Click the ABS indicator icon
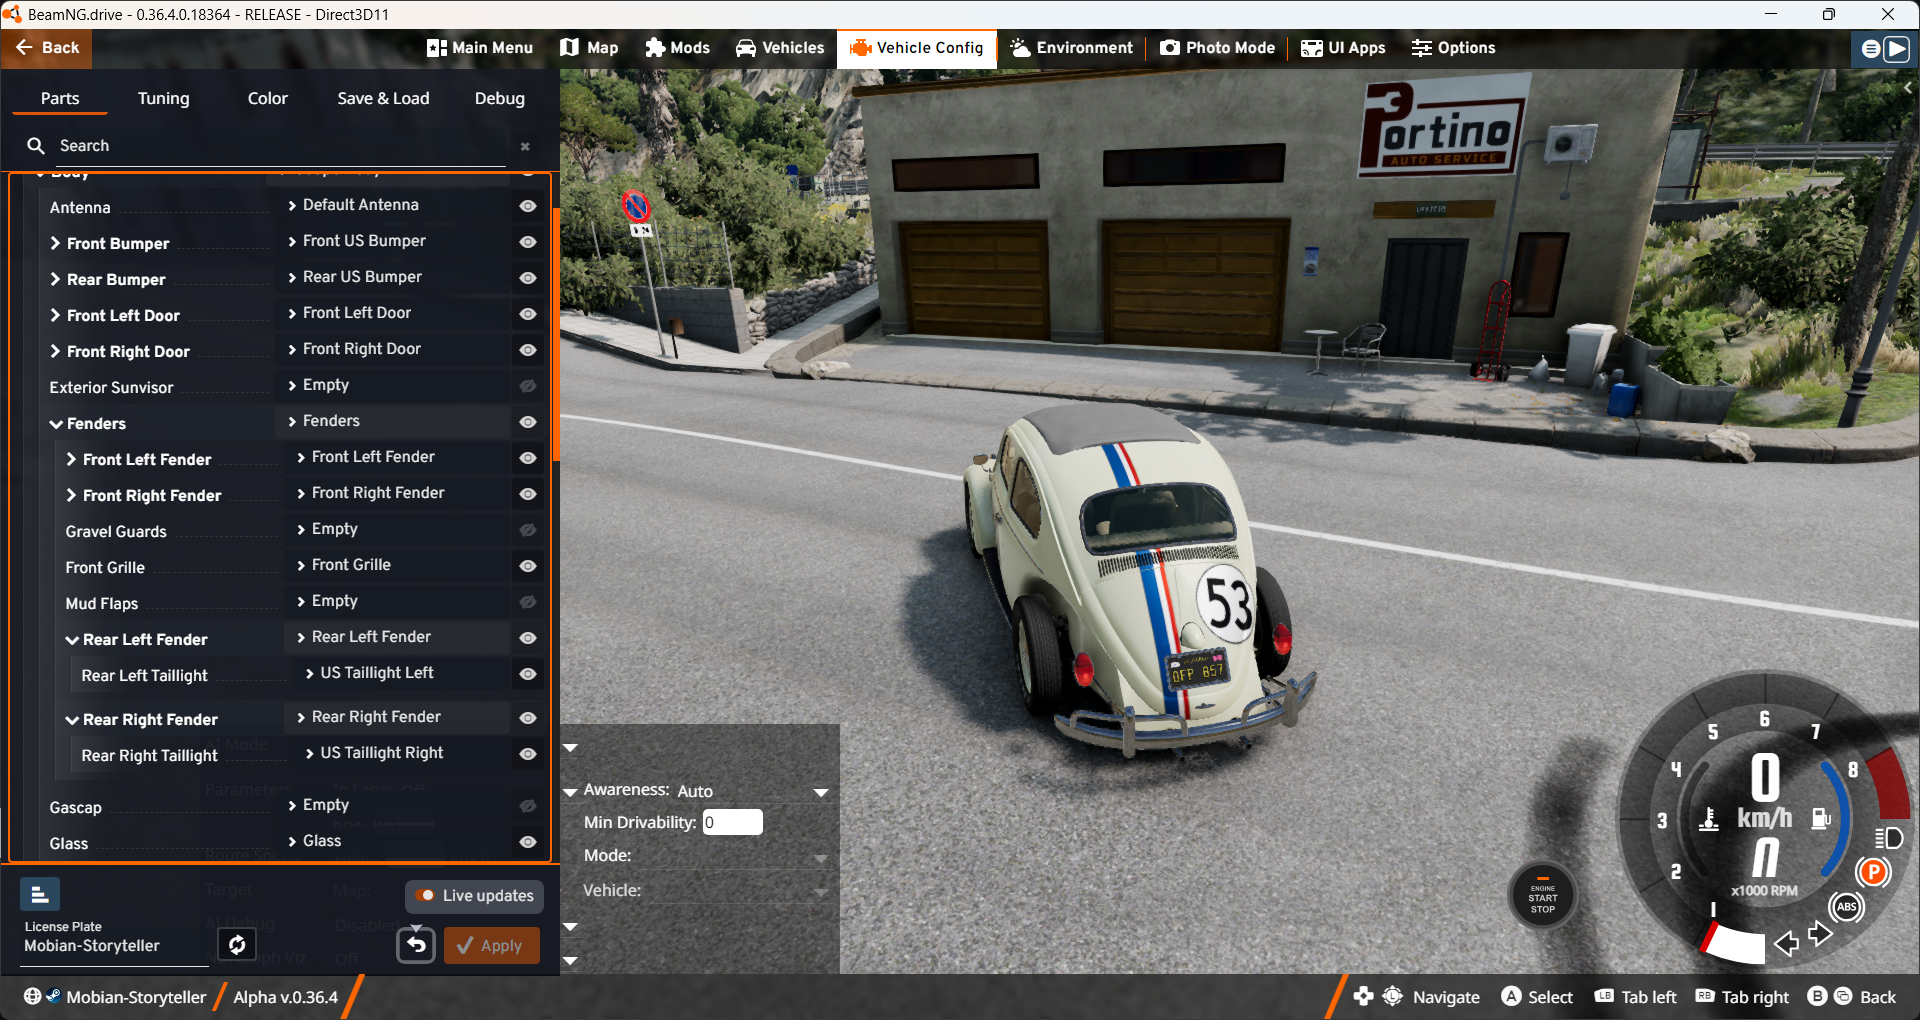This screenshot has width=1920, height=1020. [1846, 907]
